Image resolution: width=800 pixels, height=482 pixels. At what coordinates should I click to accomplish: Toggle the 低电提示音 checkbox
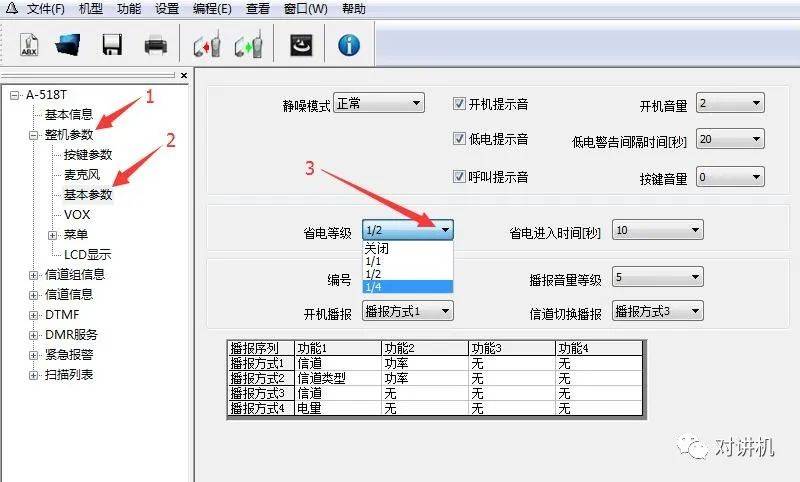[459, 139]
